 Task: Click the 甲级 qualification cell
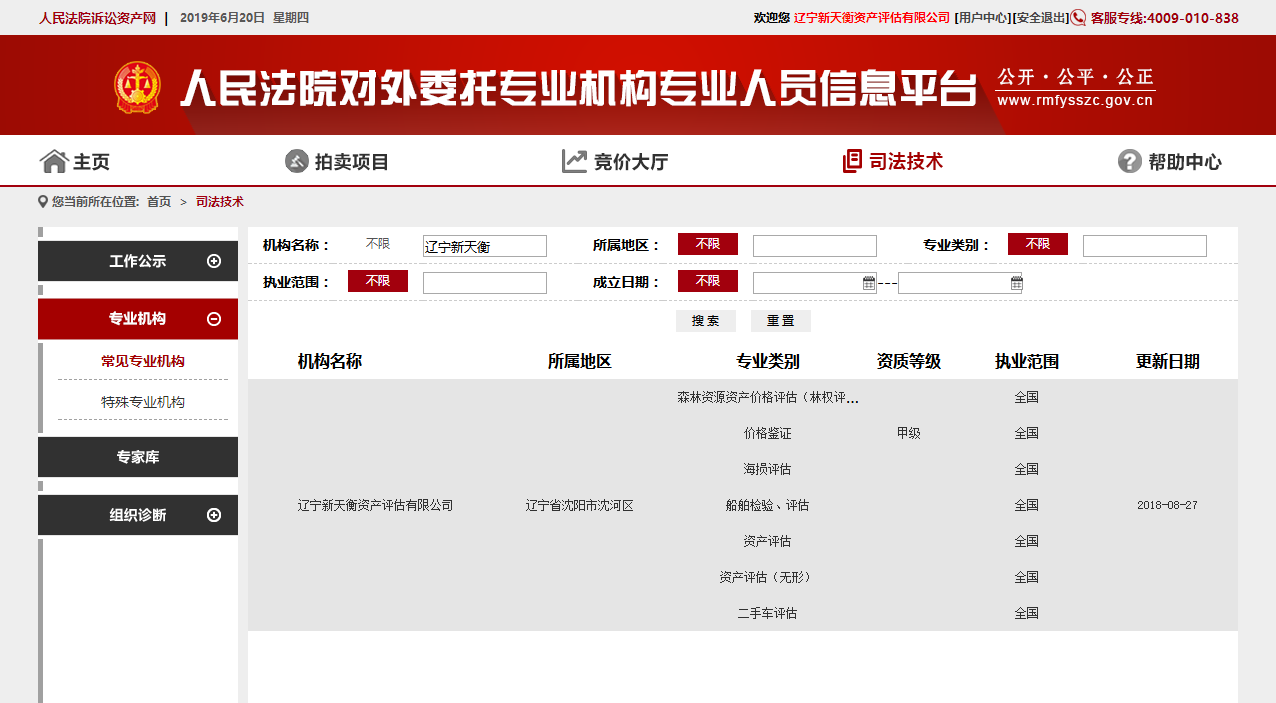coord(909,433)
